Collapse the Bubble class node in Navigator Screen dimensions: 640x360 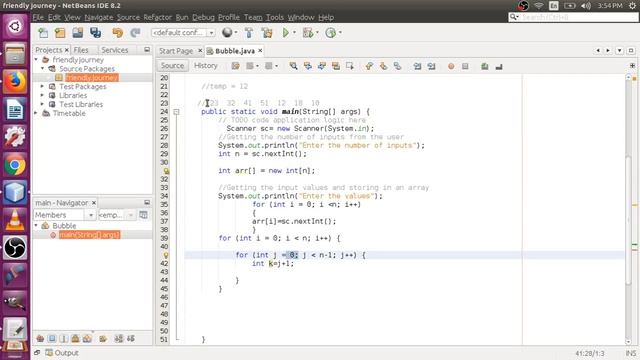tap(36, 226)
